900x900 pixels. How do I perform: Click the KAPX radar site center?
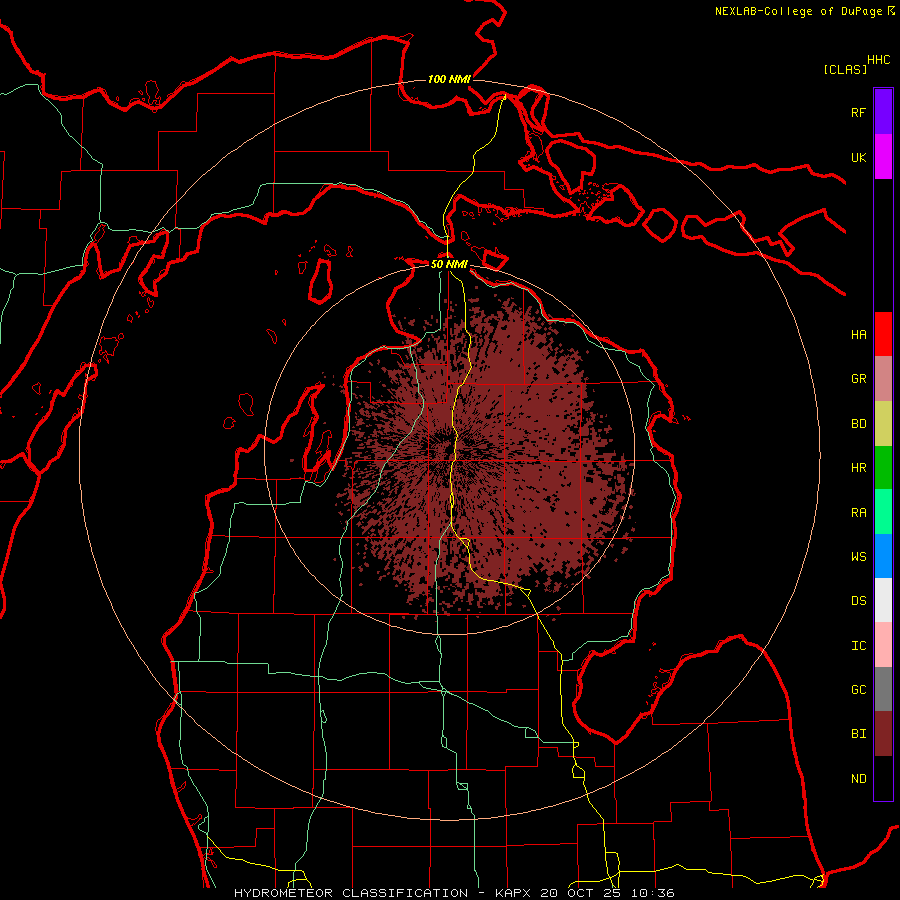pos(449,449)
